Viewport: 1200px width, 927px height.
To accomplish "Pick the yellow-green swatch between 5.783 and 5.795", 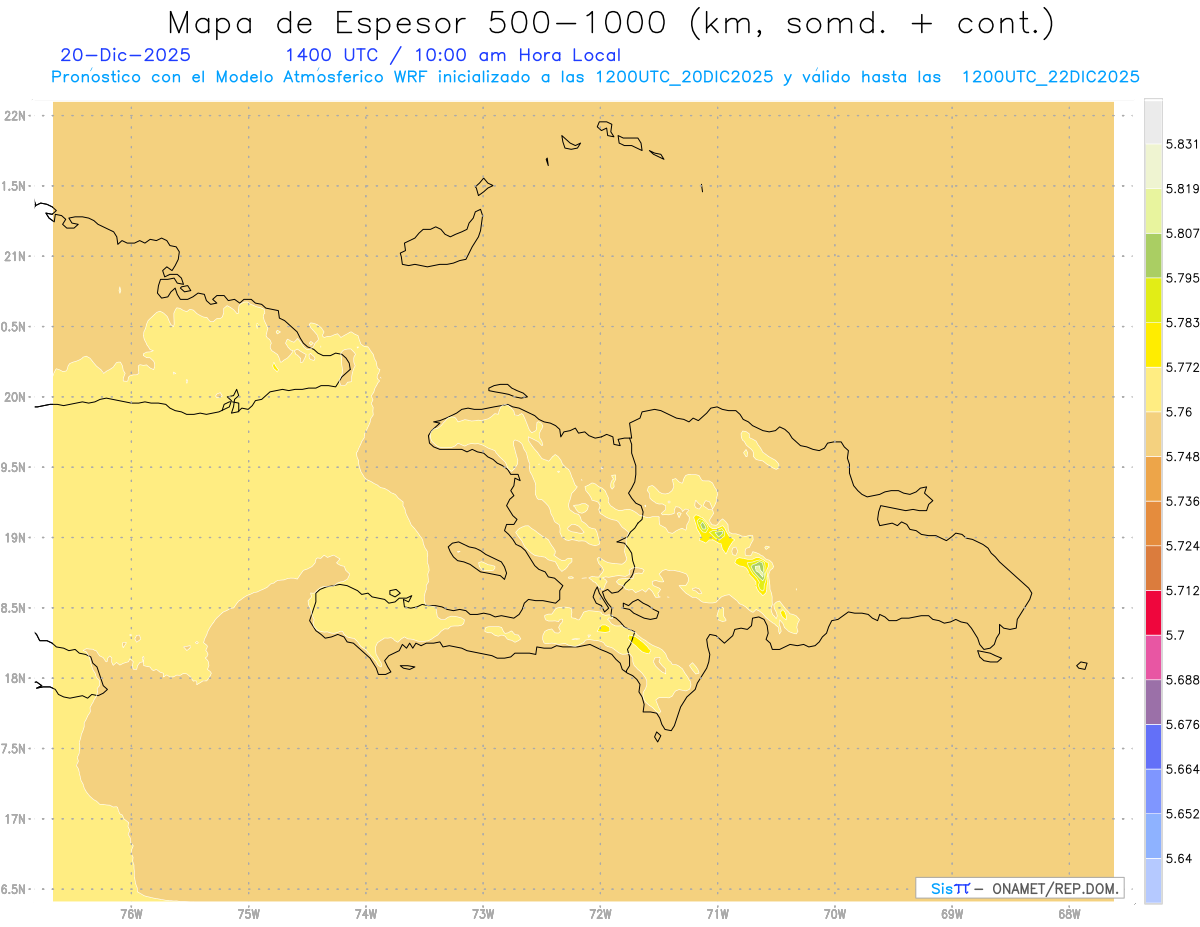I will coord(1153,300).
